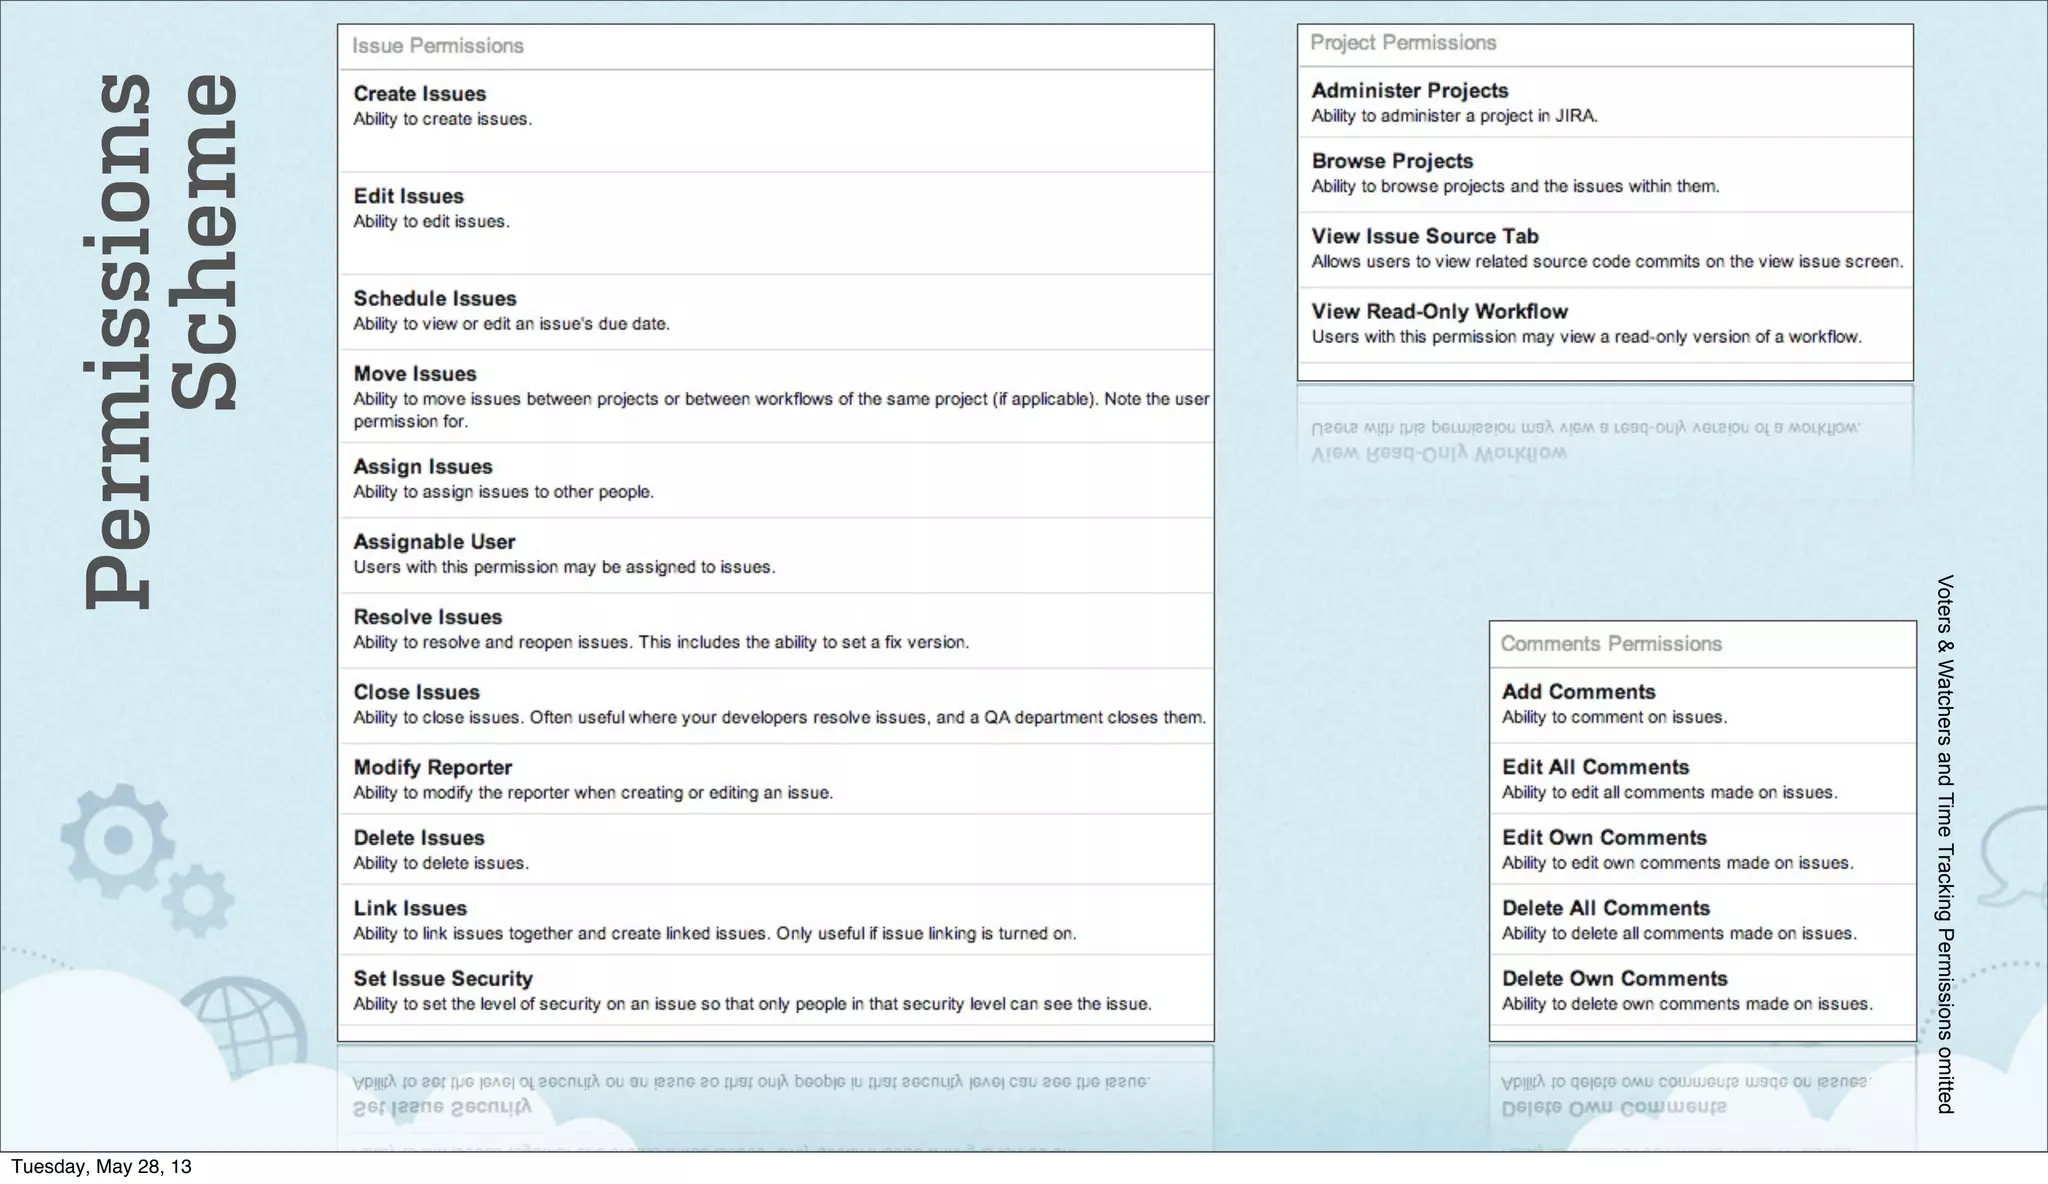Viewport: 2048px width, 1184px height.
Task: Select the Project Permissions header
Action: pyautogui.click(x=1403, y=43)
